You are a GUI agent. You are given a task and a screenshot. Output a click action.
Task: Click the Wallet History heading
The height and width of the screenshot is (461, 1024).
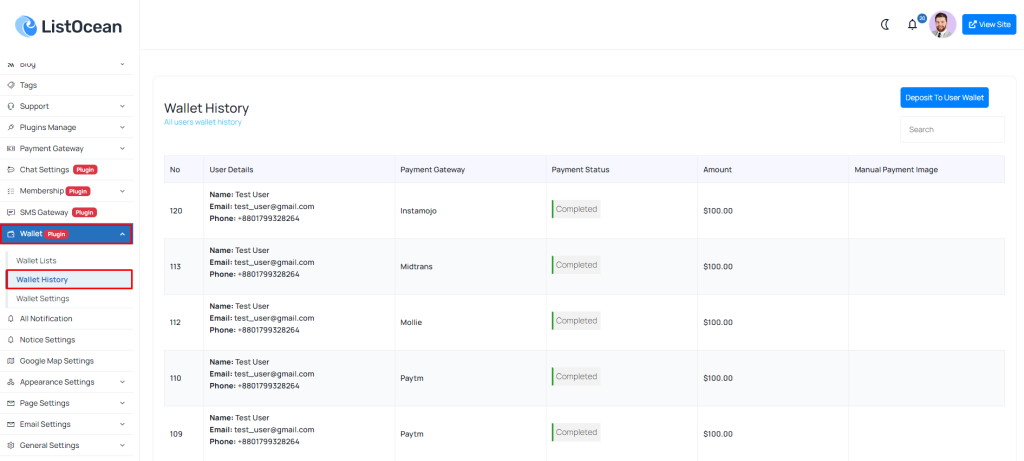coord(206,108)
